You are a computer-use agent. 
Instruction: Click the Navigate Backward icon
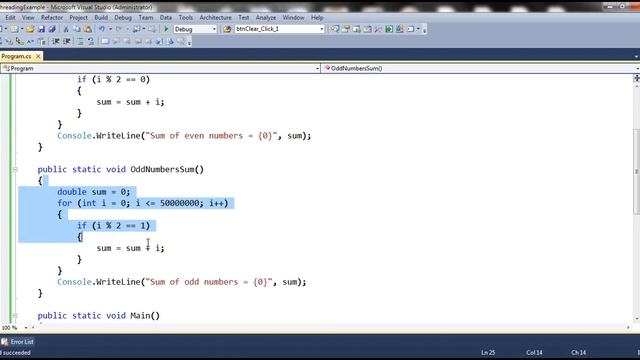136,29
